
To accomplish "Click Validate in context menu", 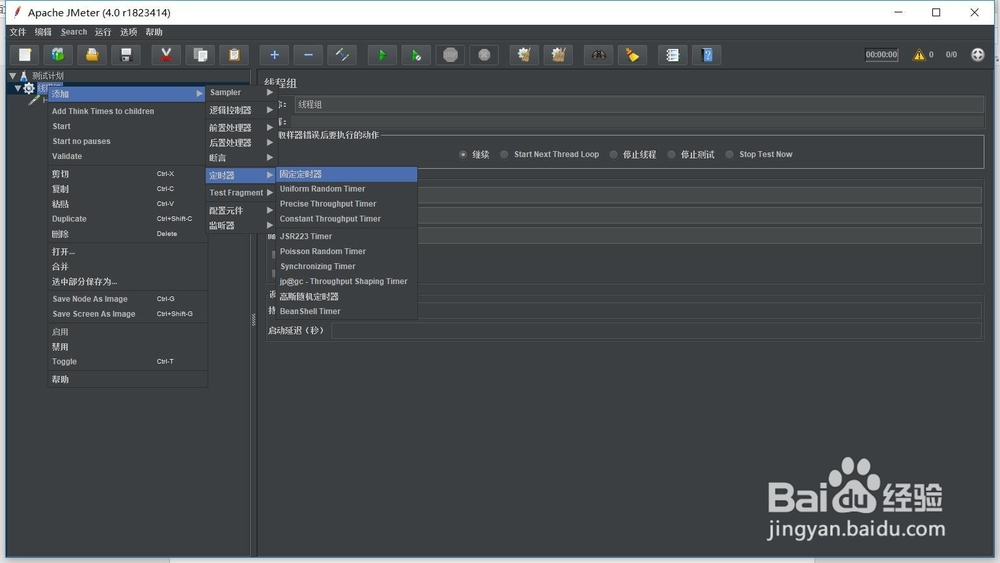I will coord(127,156).
